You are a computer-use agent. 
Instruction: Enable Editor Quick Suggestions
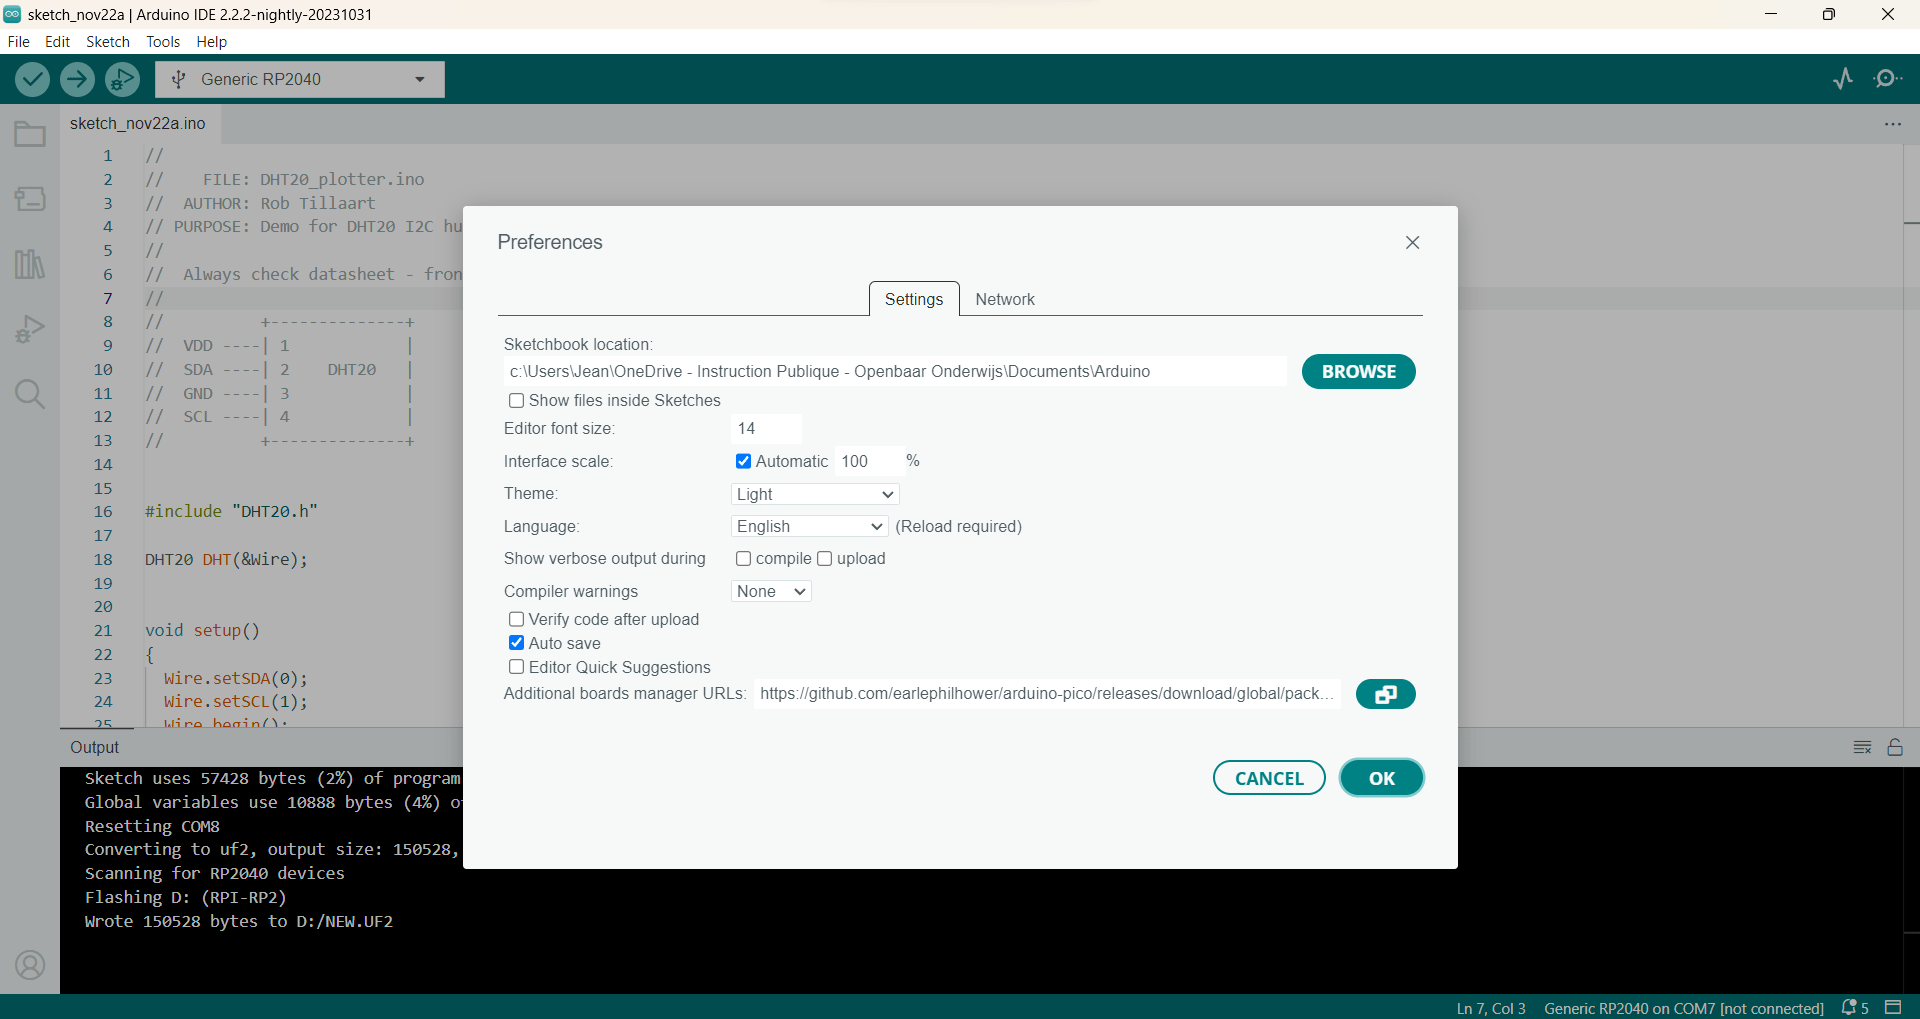[x=516, y=667]
